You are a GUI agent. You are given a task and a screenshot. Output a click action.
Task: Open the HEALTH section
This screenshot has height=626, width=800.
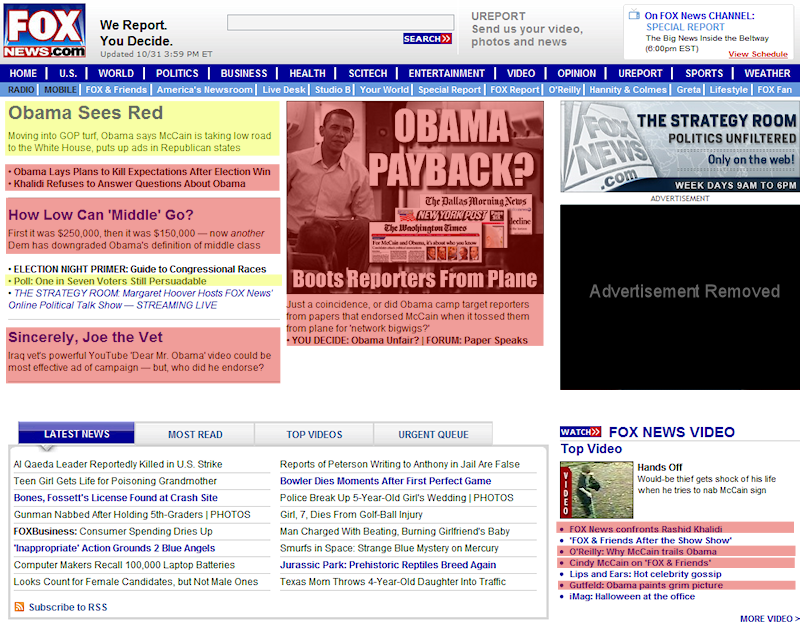point(307,73)
